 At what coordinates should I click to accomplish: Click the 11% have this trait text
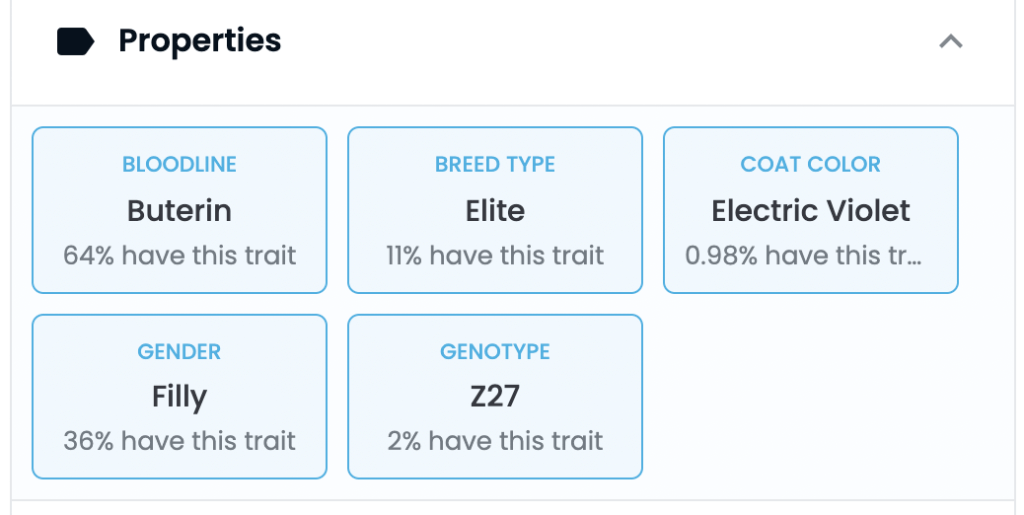click(495, 255)
